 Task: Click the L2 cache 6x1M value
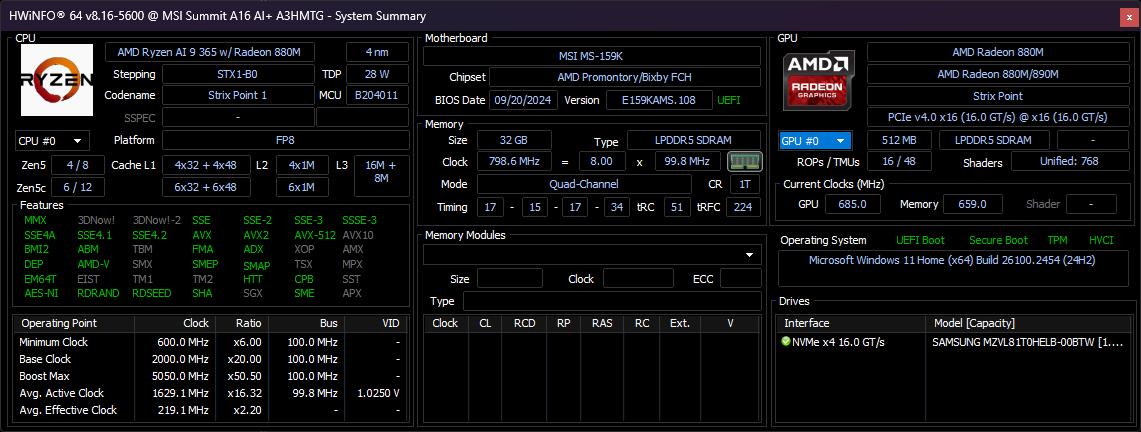[301, 187]
